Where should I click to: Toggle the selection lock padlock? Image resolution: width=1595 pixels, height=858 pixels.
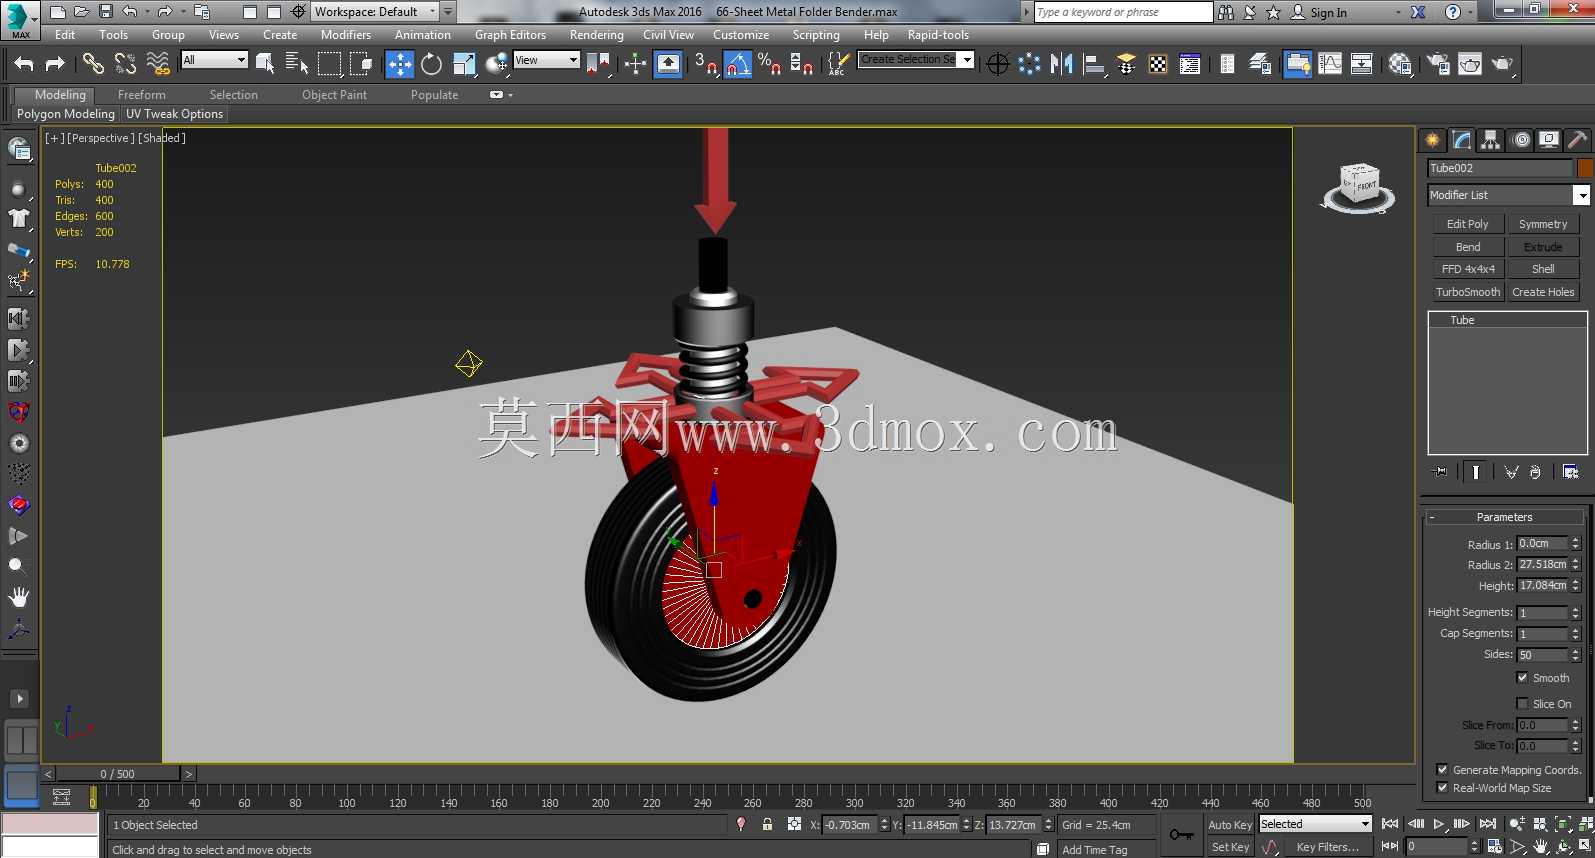point(767,824)
